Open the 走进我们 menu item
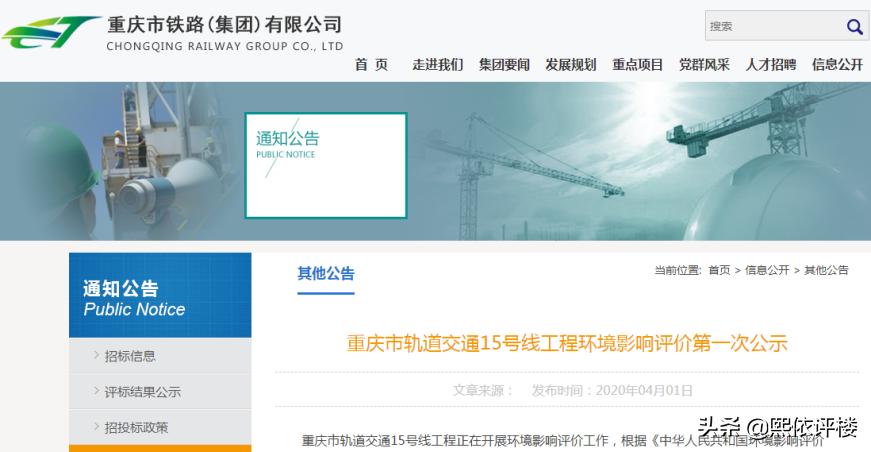 coord(438,65)
